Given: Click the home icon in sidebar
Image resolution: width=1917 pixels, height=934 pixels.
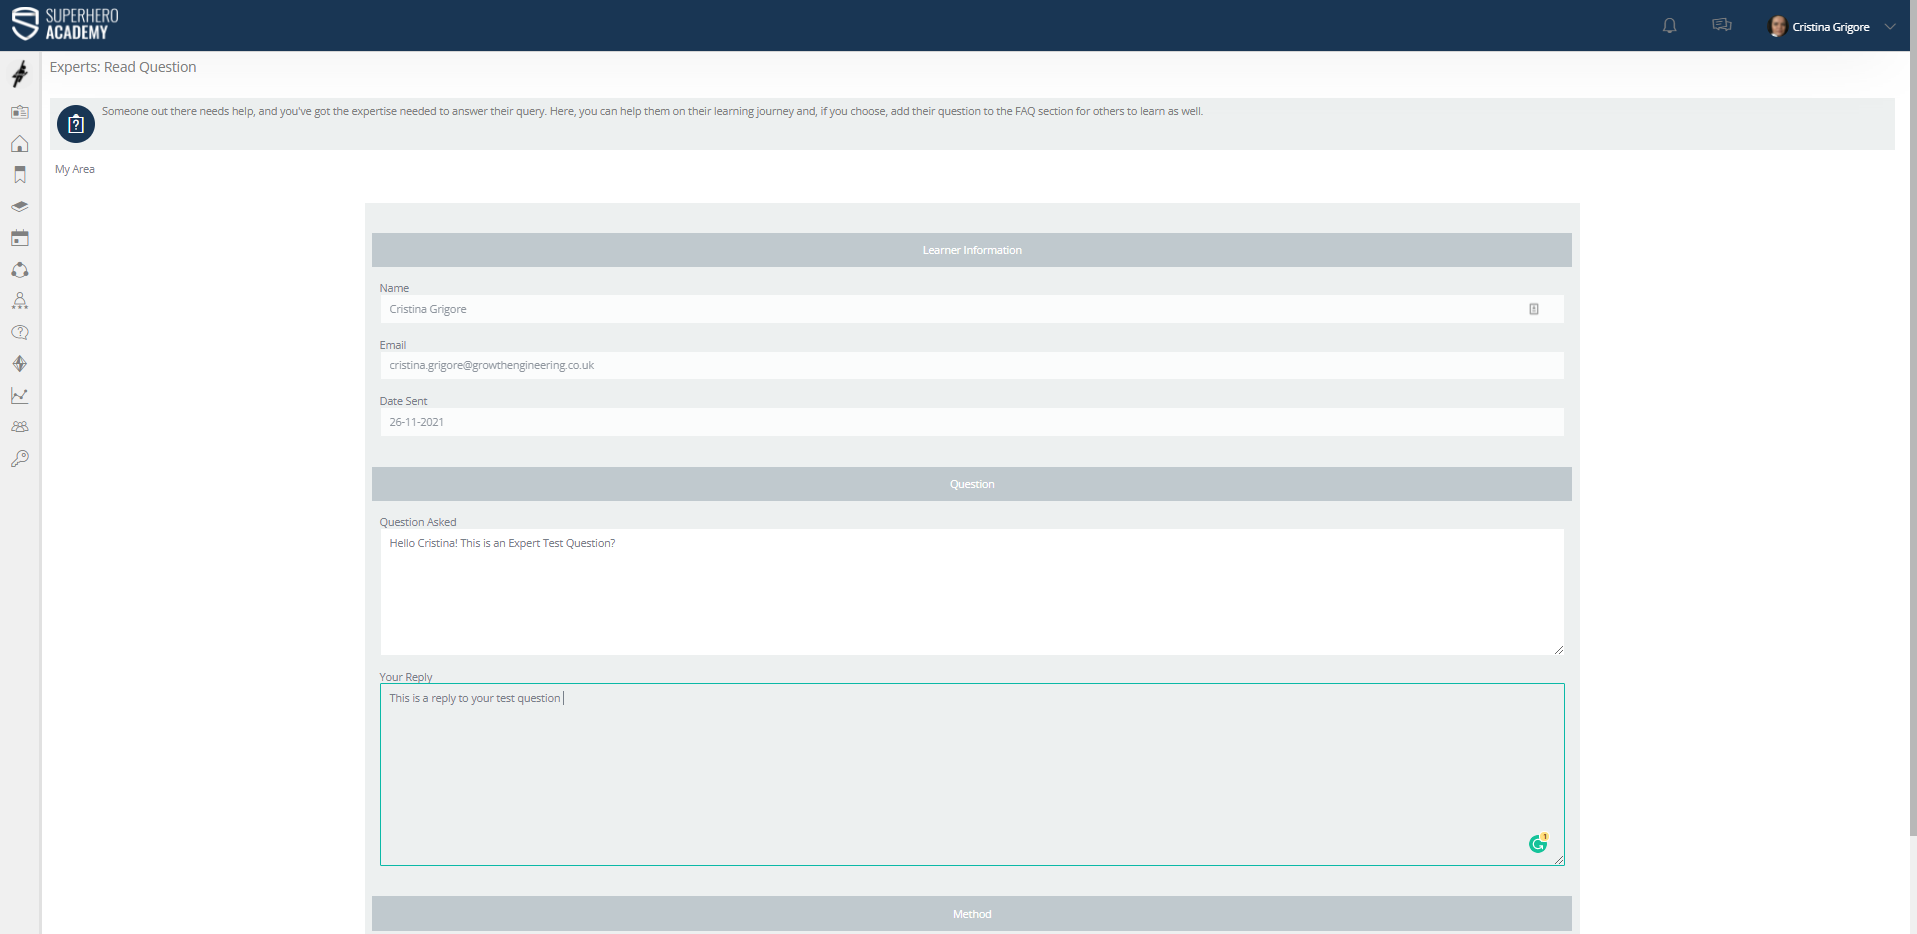Looking at the screenshot, I should [19, 144].
